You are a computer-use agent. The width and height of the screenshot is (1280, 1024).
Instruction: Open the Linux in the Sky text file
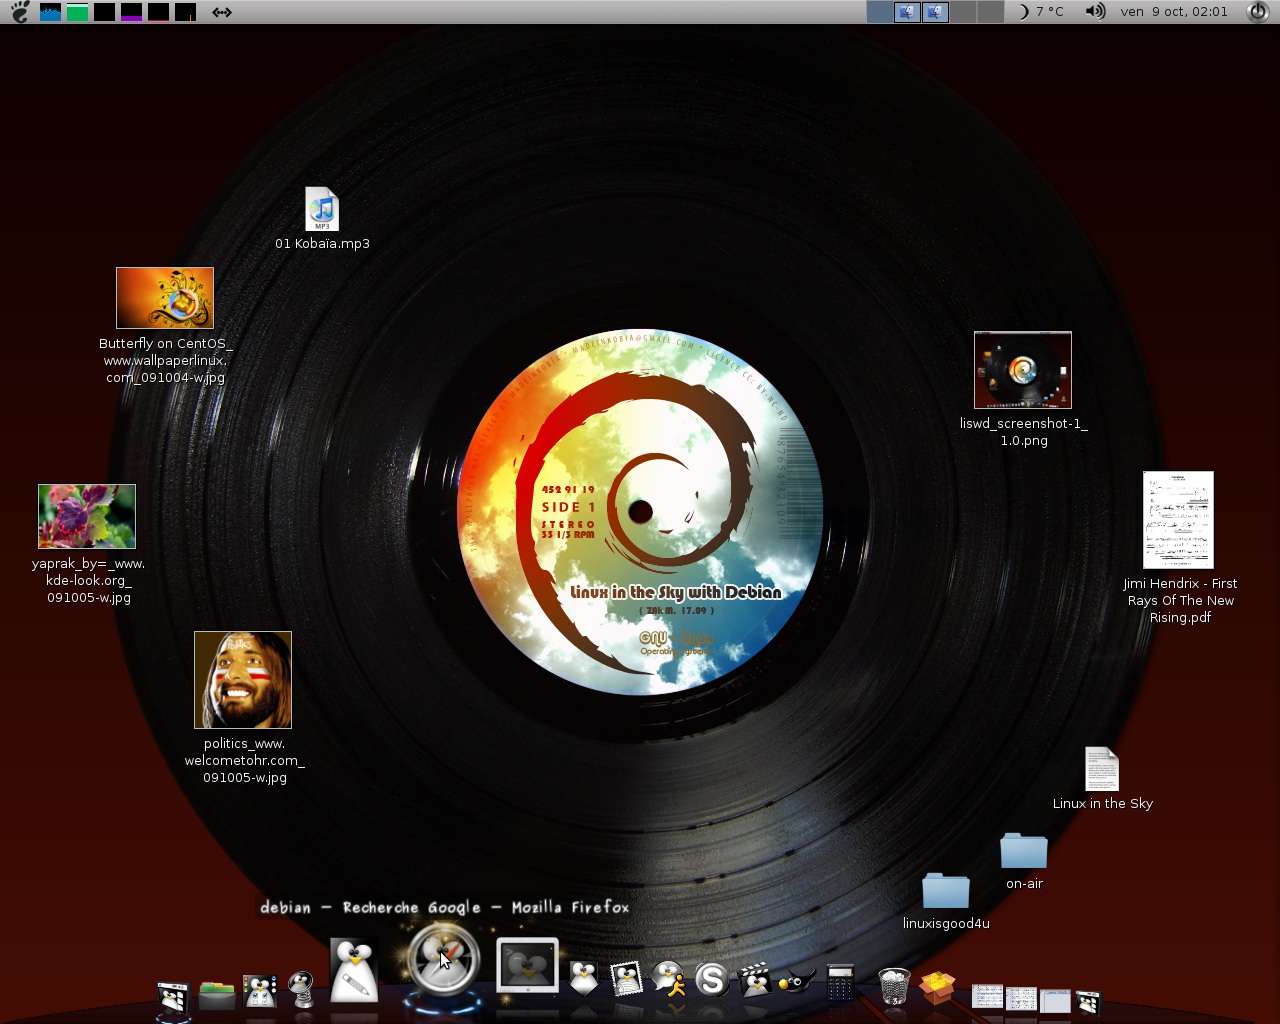tap(1102, 769)
